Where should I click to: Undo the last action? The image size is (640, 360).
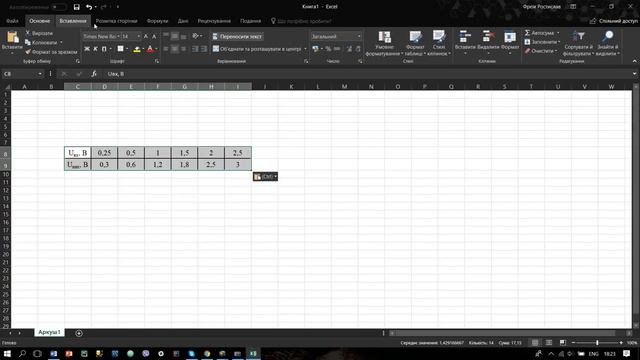click(x=89, y=7)
